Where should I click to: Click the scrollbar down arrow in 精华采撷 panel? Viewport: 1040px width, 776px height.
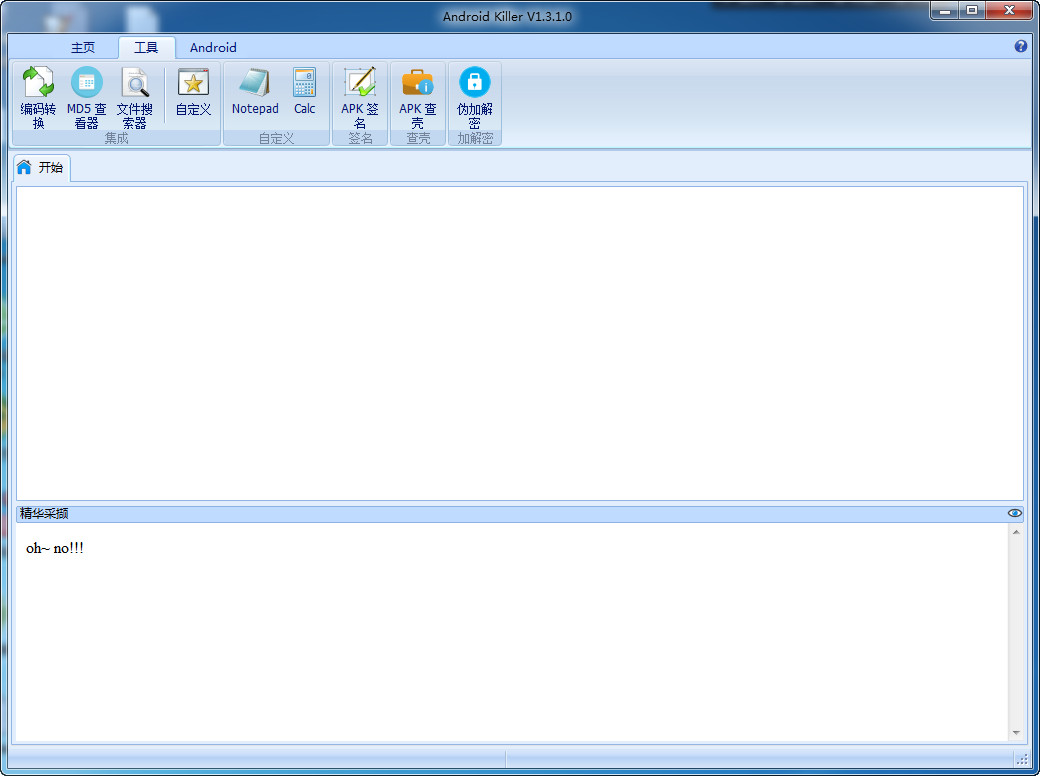pyautogui.click(x=1016, y=733)
